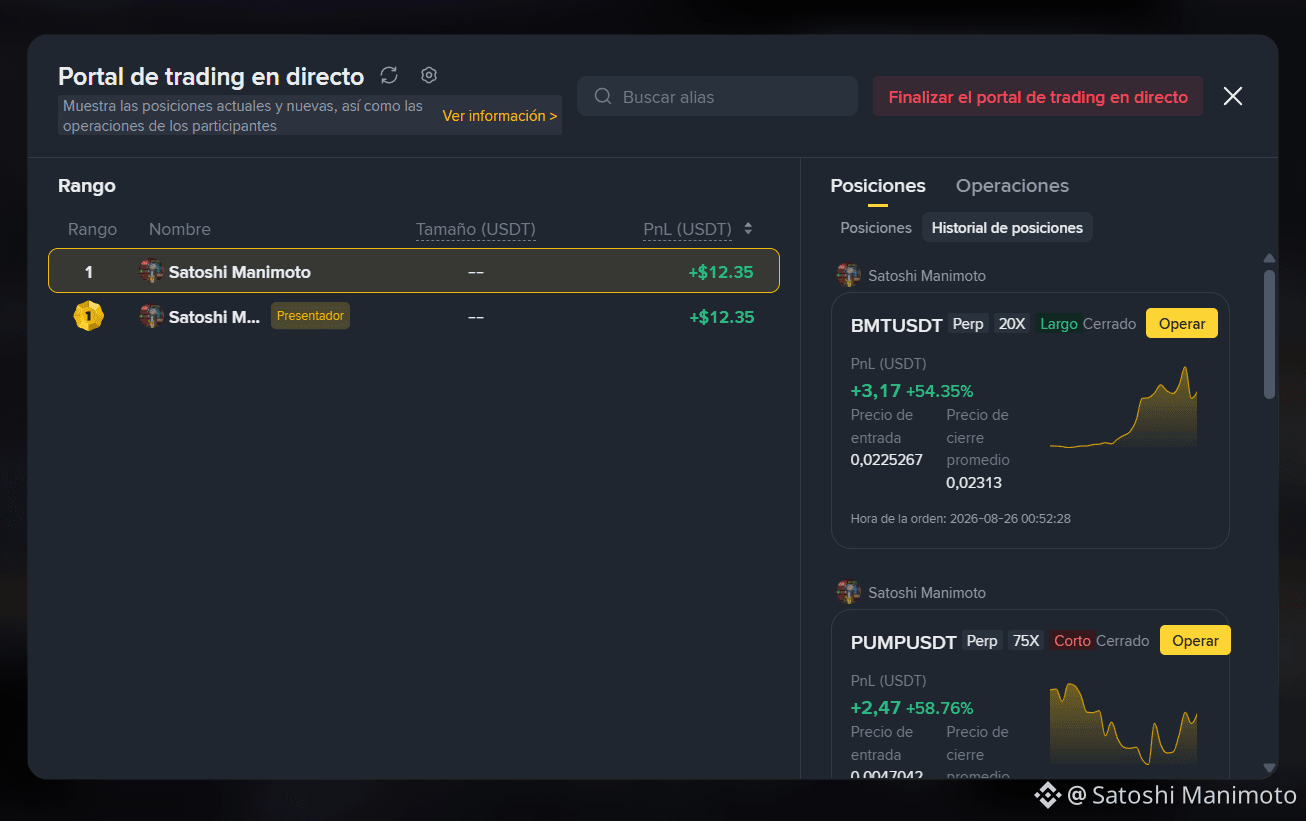Click the Perp tag on the BMTUSDT card
1306x821 pixels.
968,324
